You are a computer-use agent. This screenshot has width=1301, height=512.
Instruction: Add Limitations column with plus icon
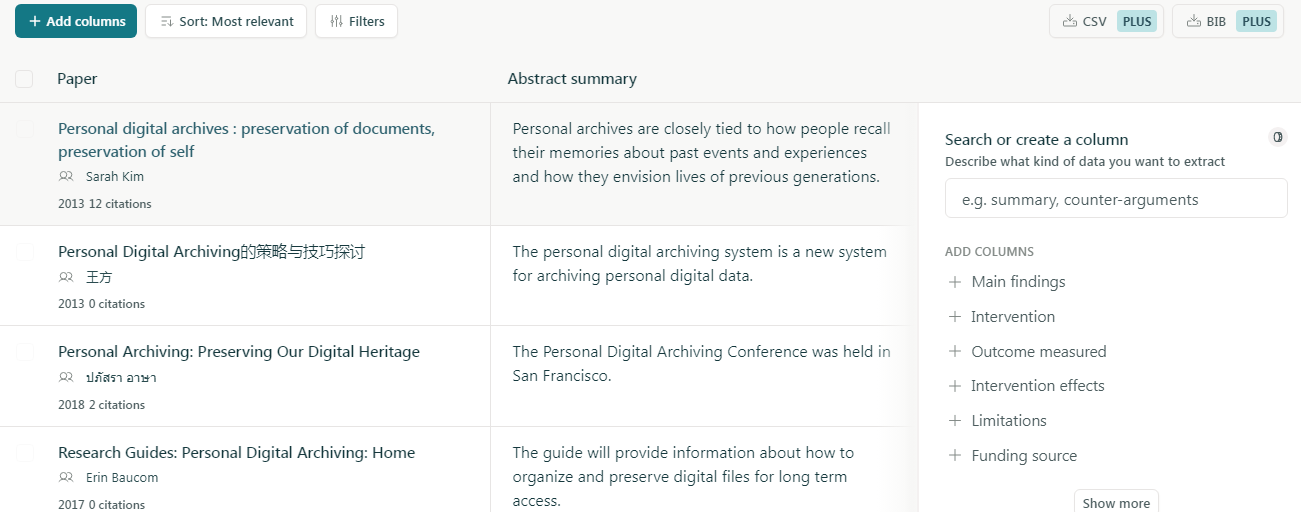pos(954,421)
